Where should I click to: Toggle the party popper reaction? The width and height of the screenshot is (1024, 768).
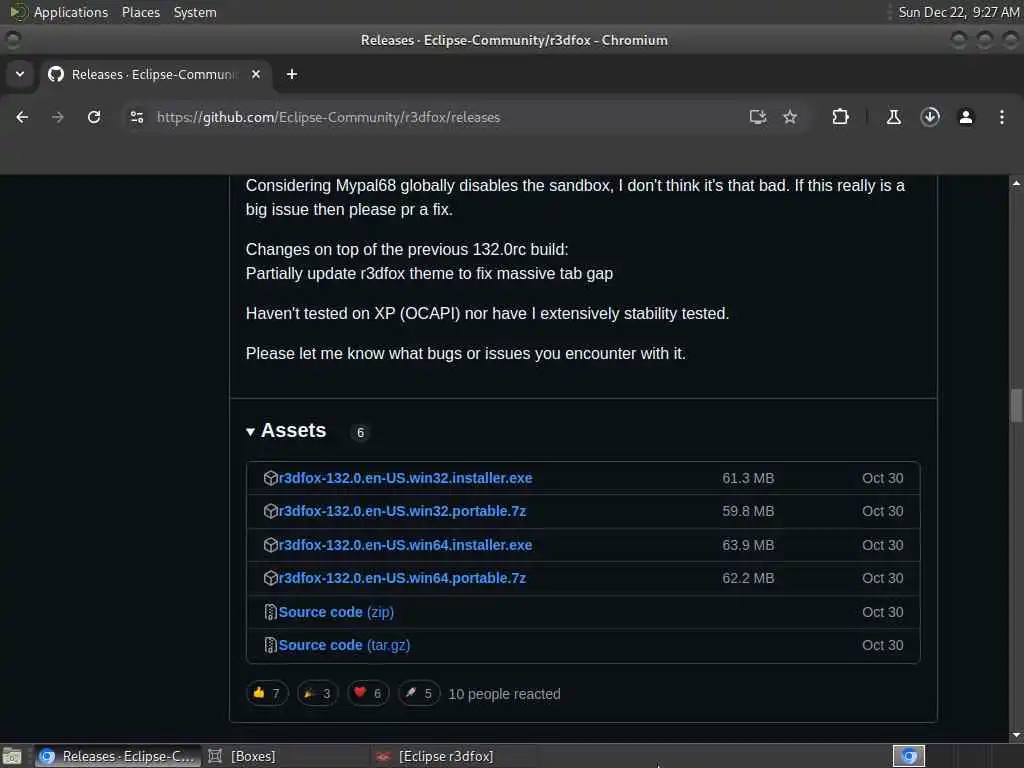tap(317, 694)
